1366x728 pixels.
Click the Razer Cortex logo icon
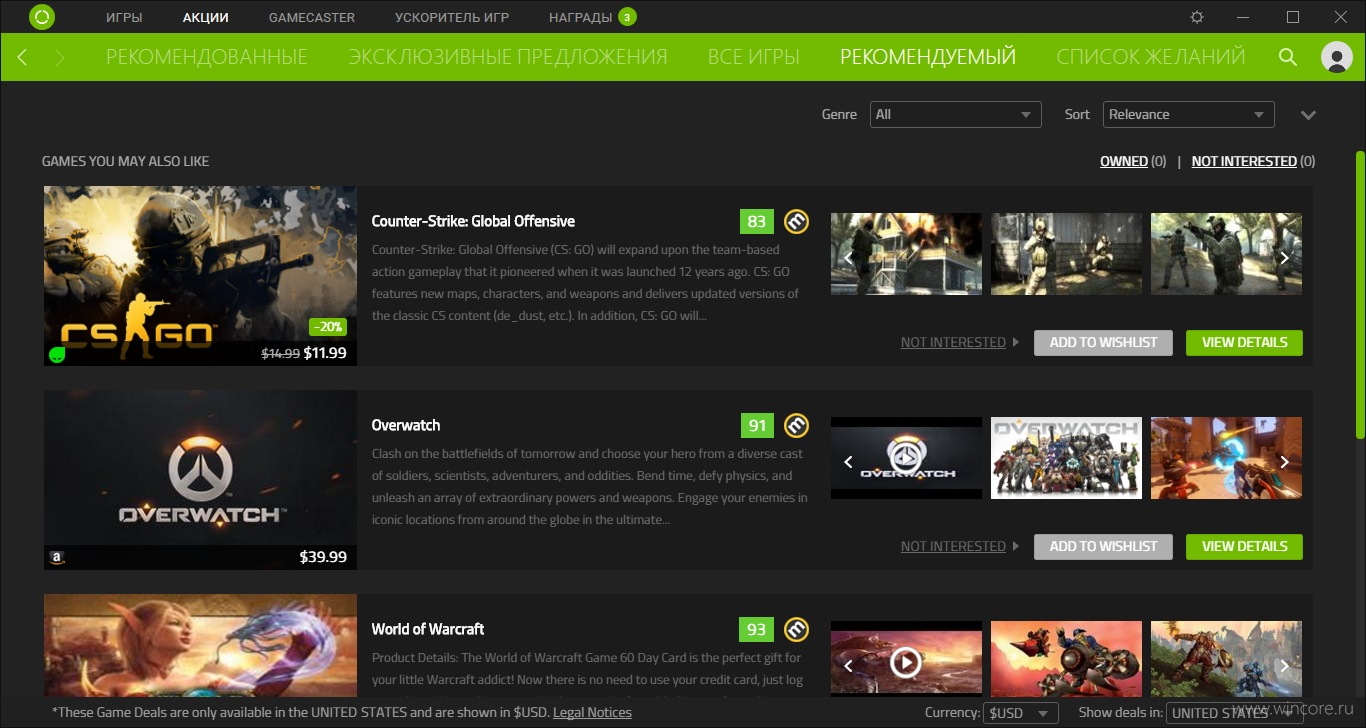click(42, 17)
